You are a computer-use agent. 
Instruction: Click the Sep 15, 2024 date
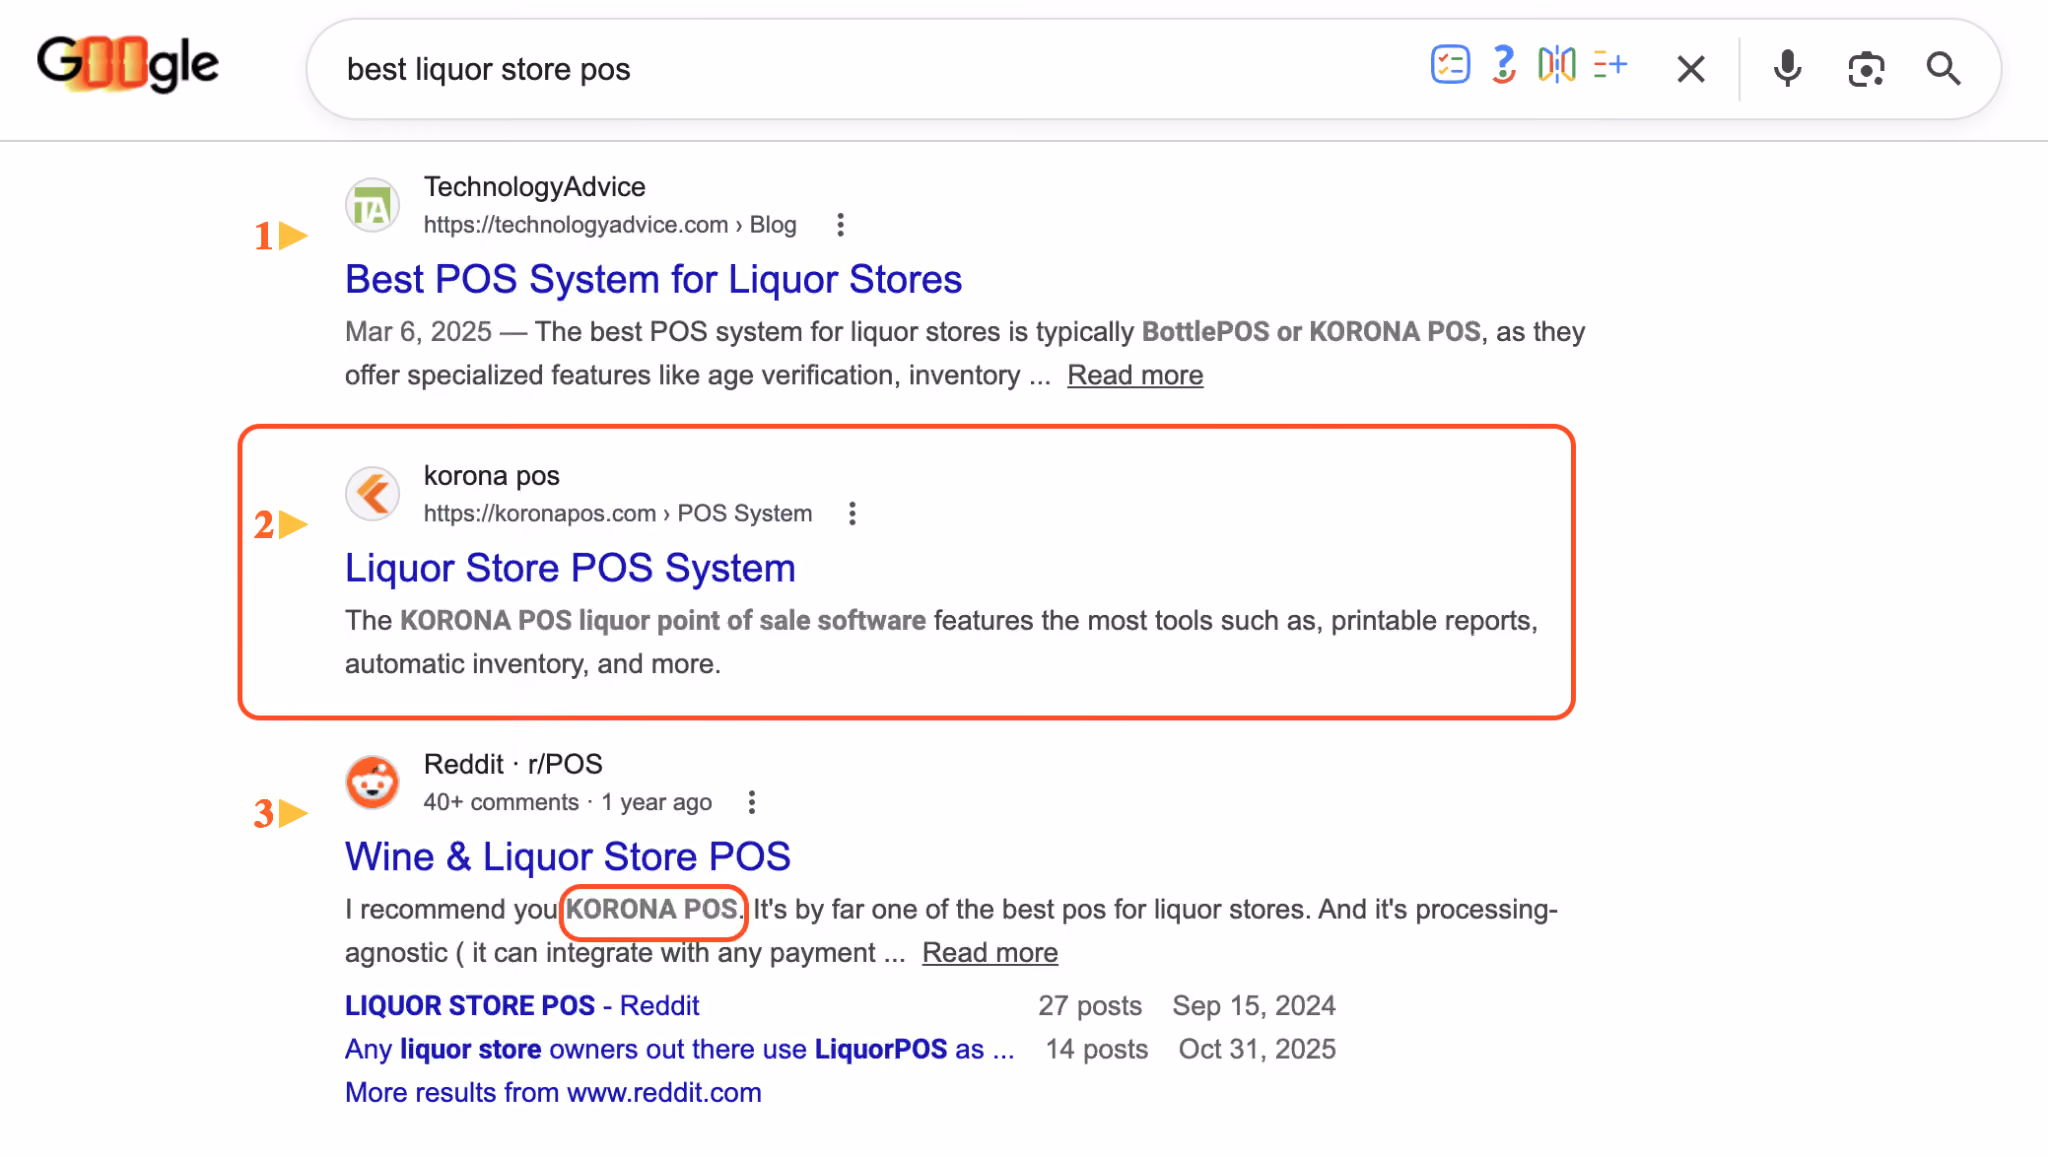[x=1254, y=1006]
